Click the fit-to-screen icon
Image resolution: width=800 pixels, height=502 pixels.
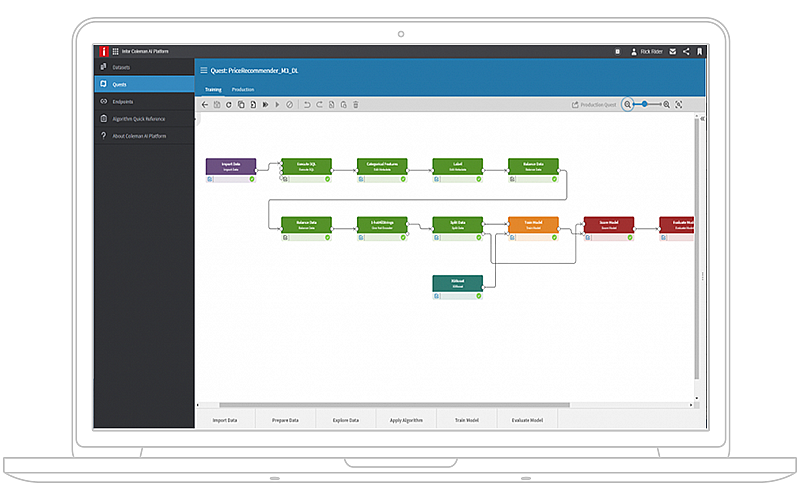point(679,105)
